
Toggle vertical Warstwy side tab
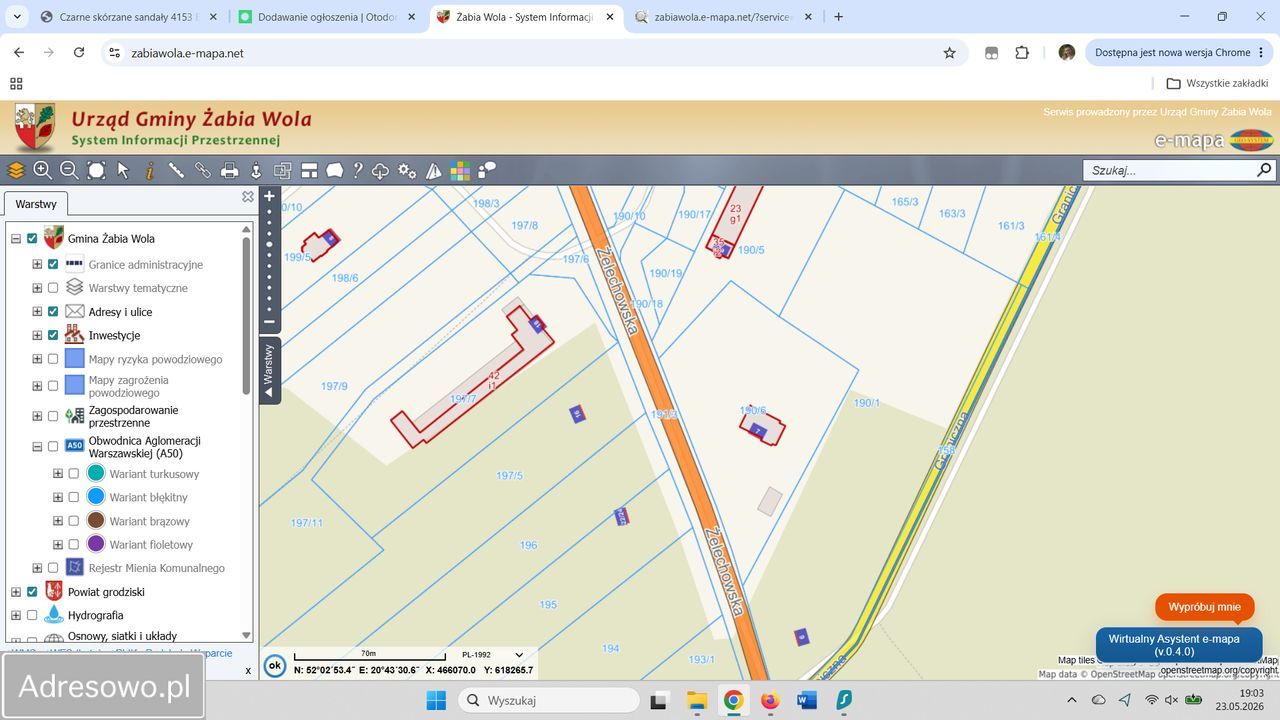tap(269, 371)
